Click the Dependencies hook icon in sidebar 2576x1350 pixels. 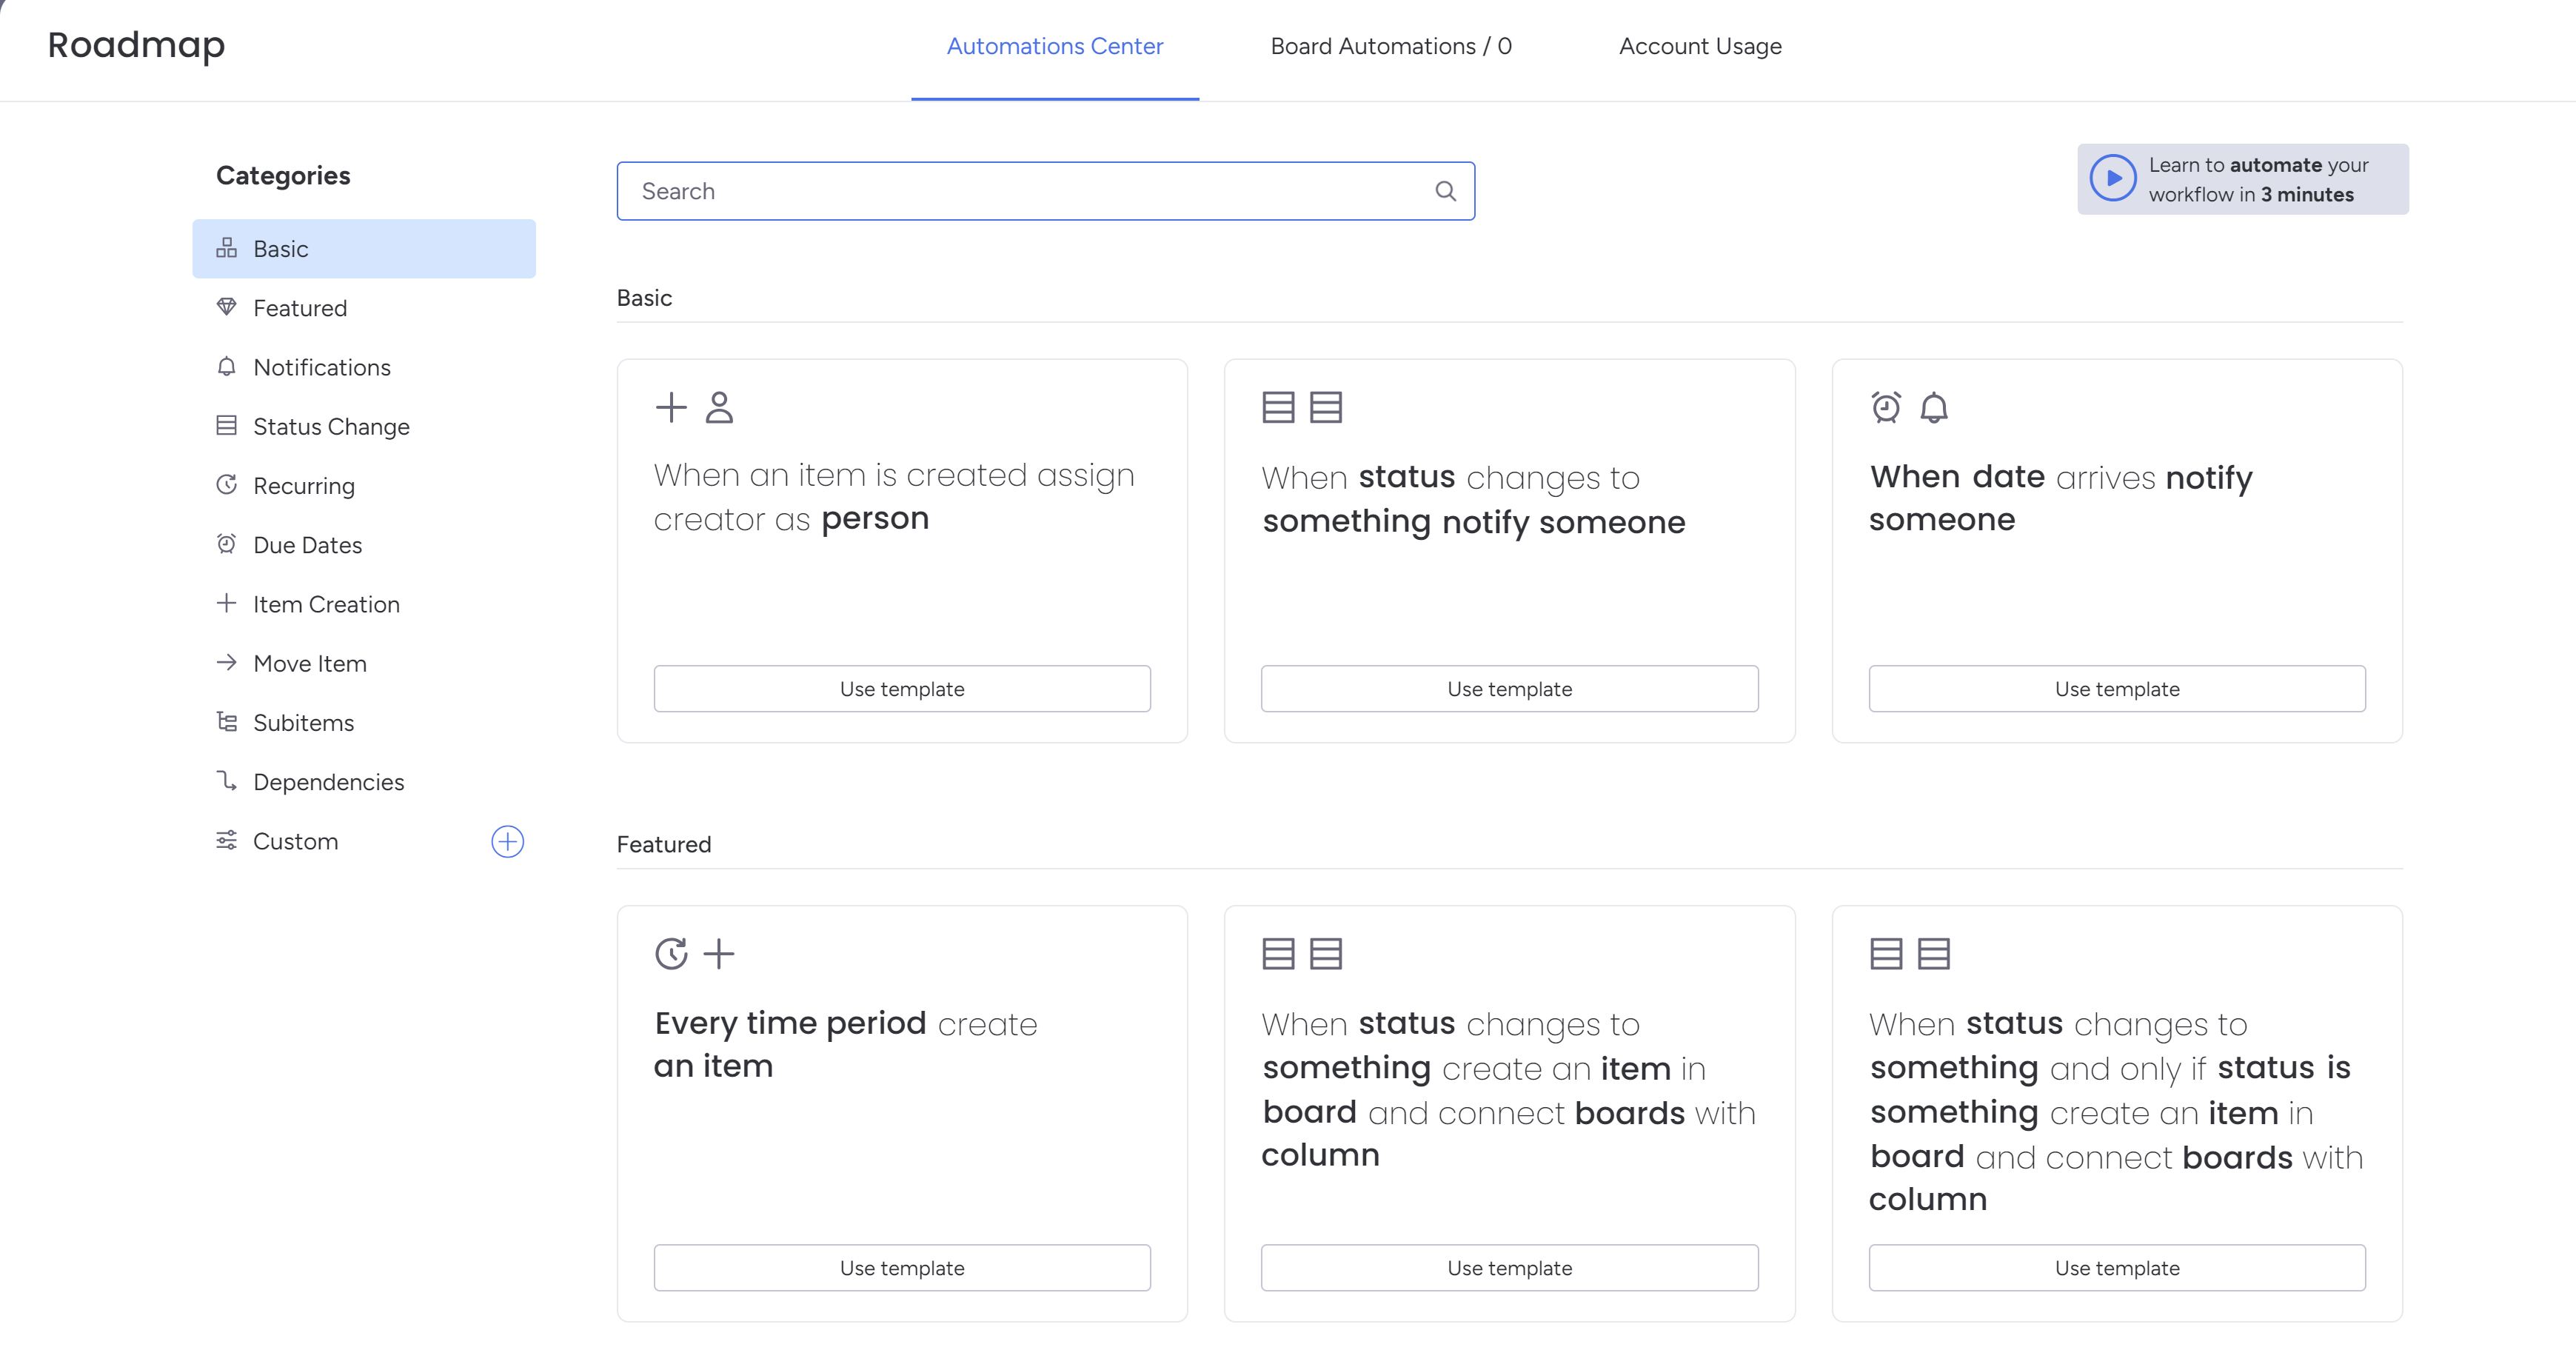[x=227, y=781]
